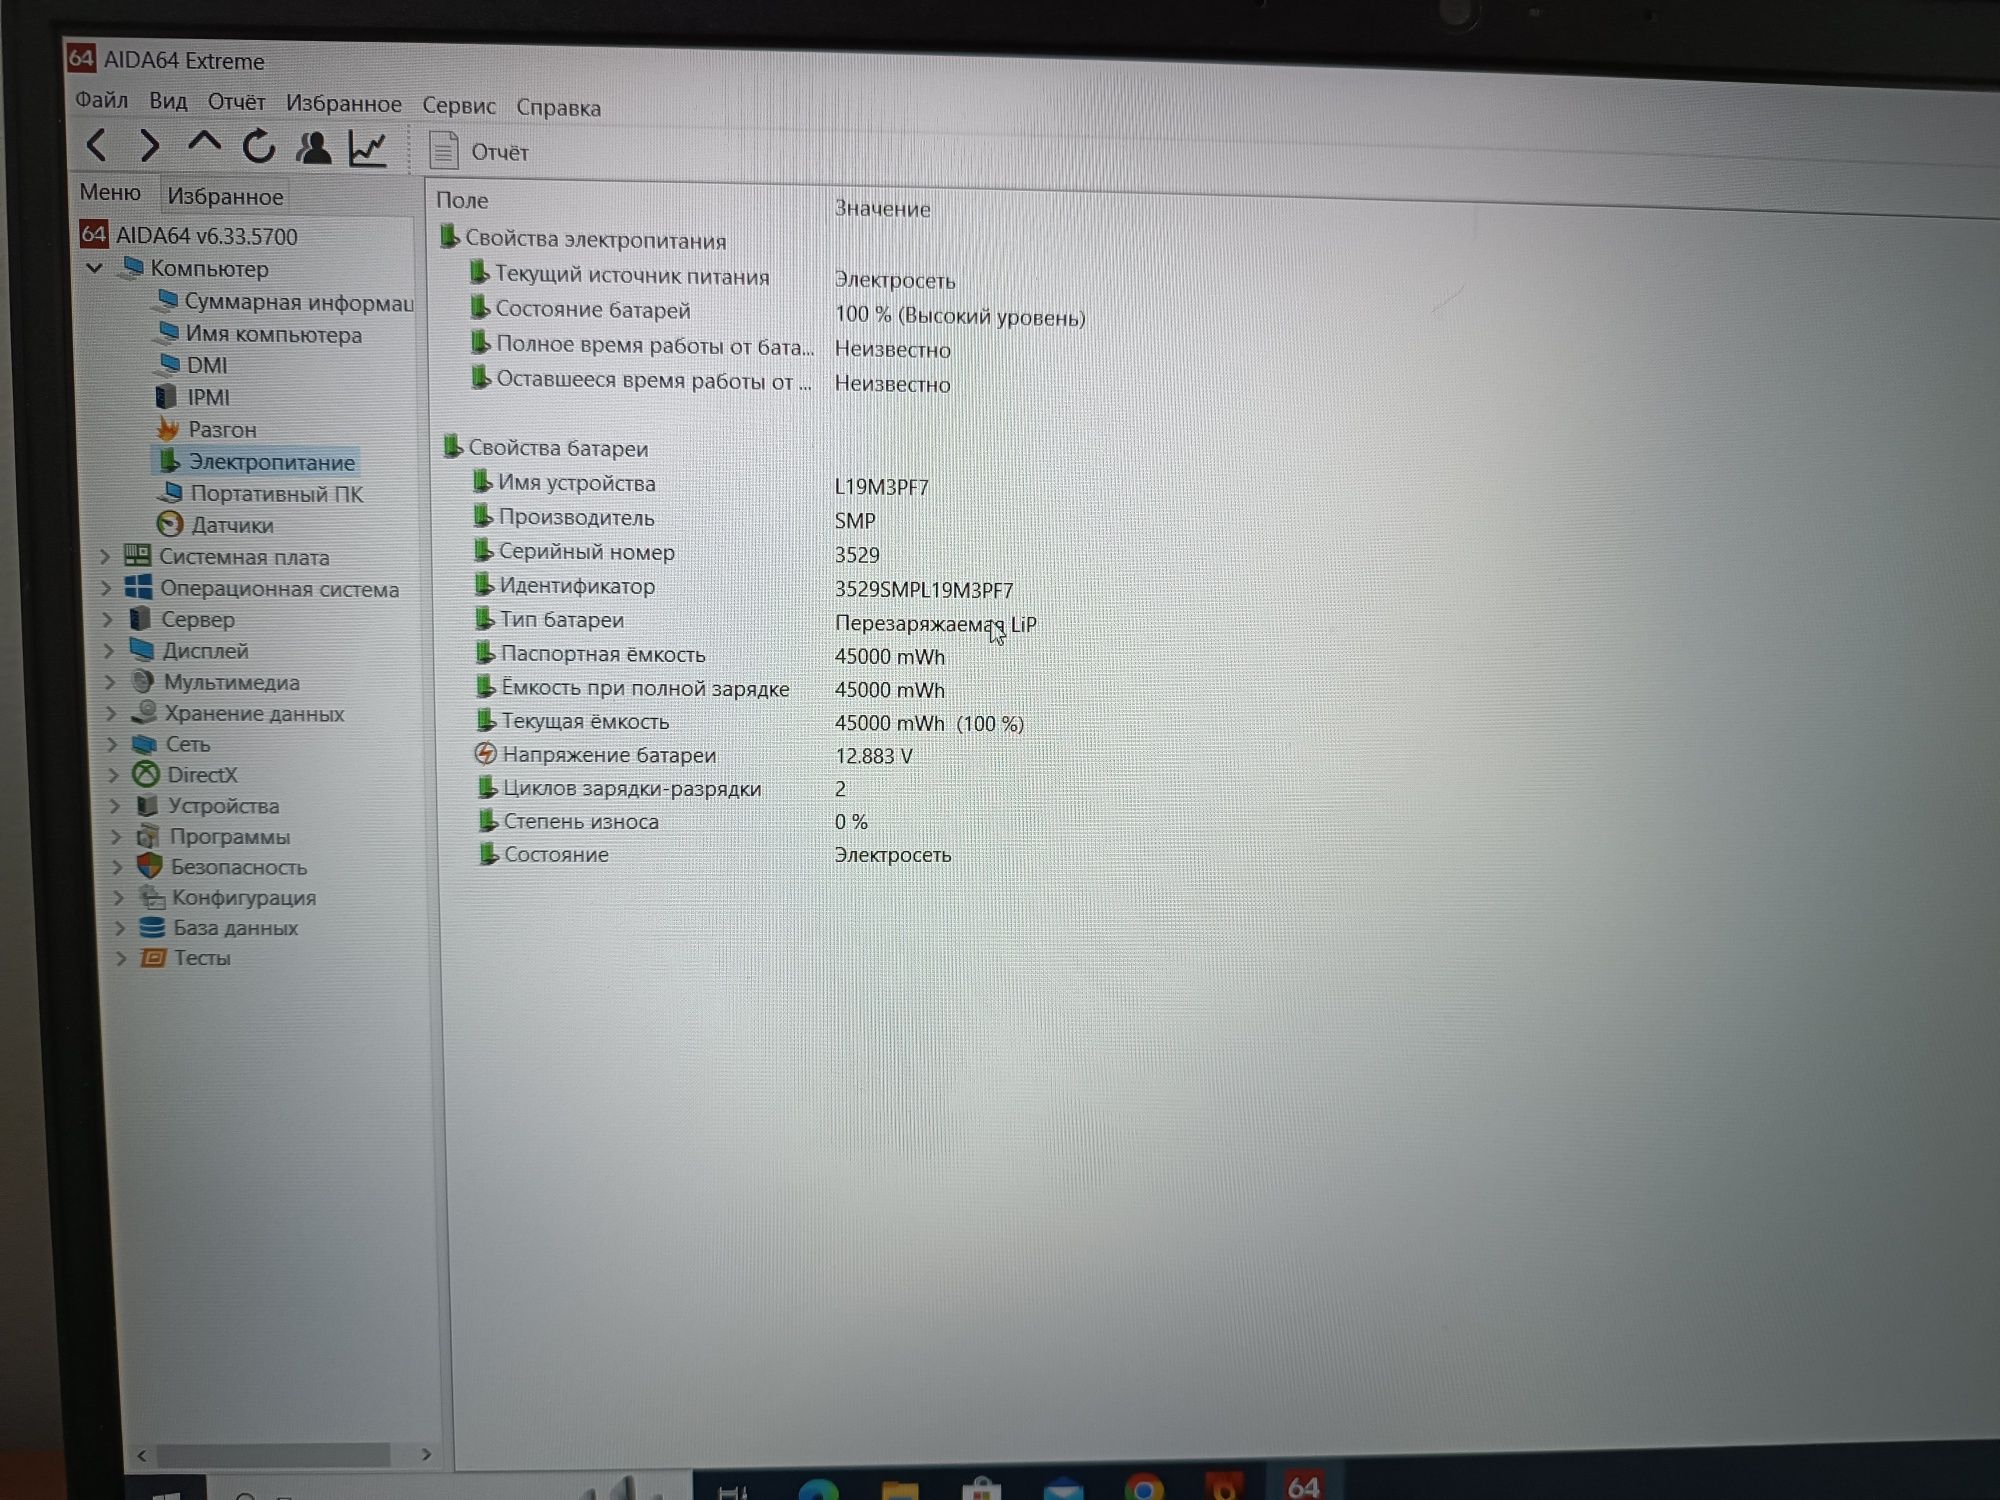Refresh the page with the circular arrow icon

click(258, 147)
